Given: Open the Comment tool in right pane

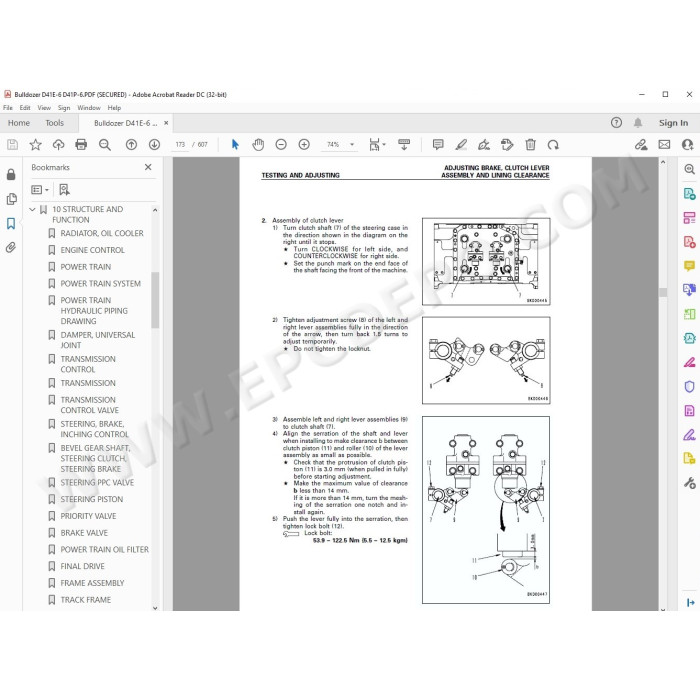Looking at the screenshot, I should [689, 266].
